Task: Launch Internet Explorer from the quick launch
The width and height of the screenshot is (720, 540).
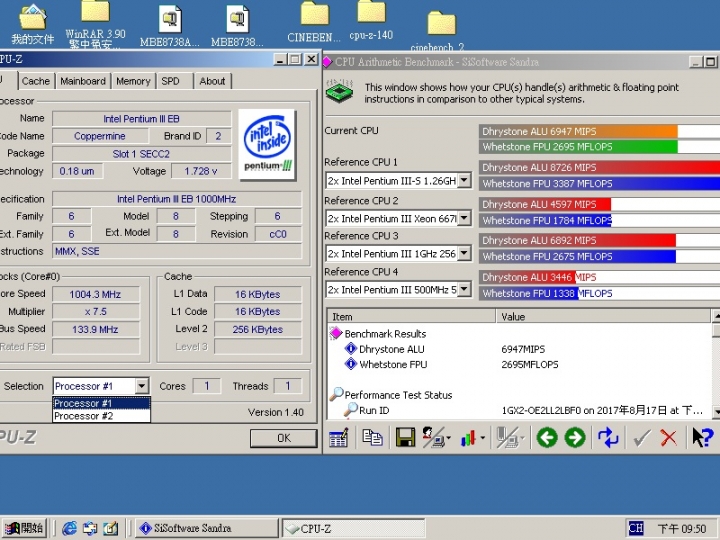Action: (x=69, y=528)
